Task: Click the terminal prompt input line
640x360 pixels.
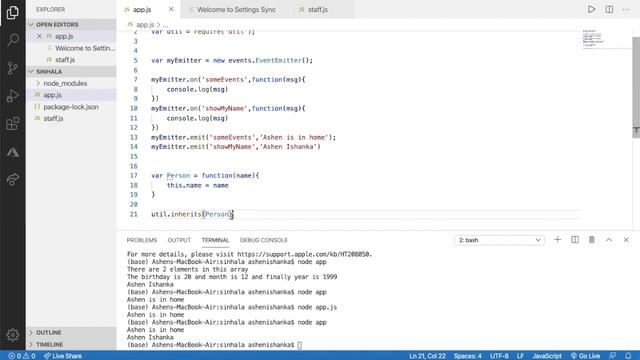Action: coord(214,345)
